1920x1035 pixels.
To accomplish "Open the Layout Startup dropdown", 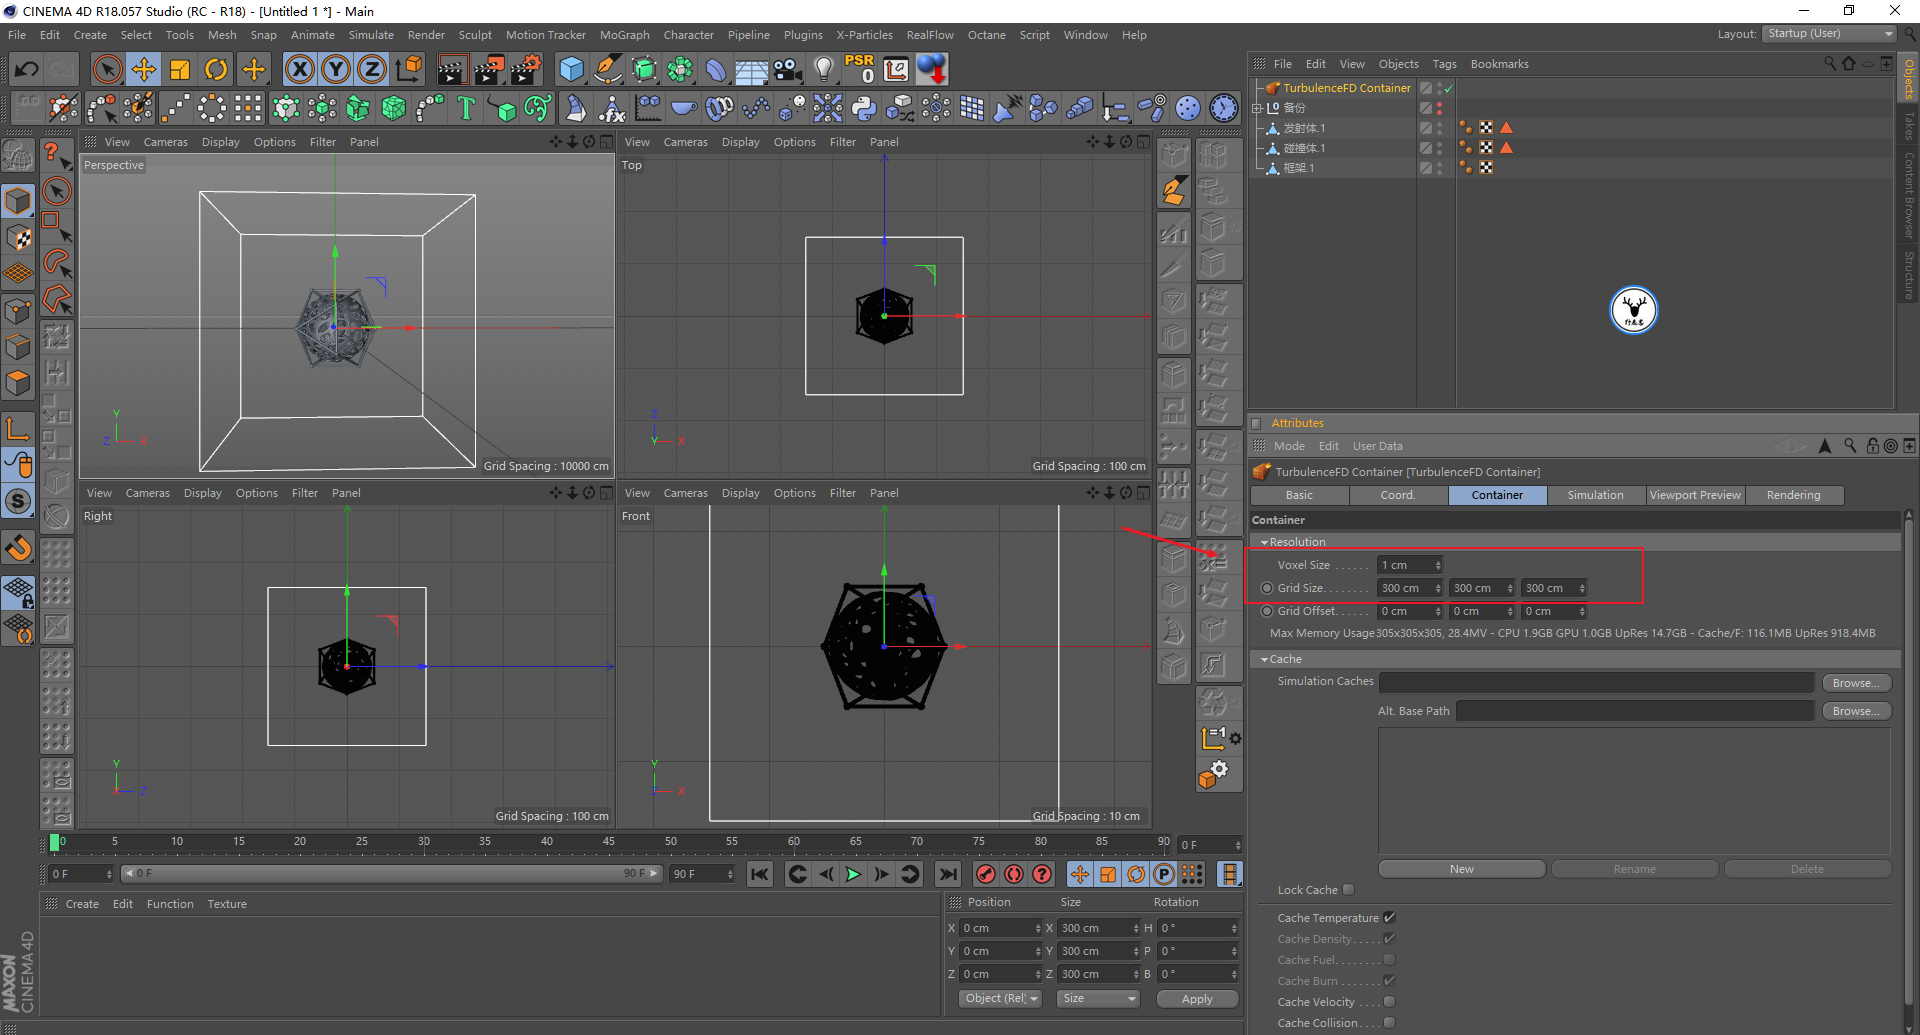I will pyautogui.click(x=1829, y=34).
